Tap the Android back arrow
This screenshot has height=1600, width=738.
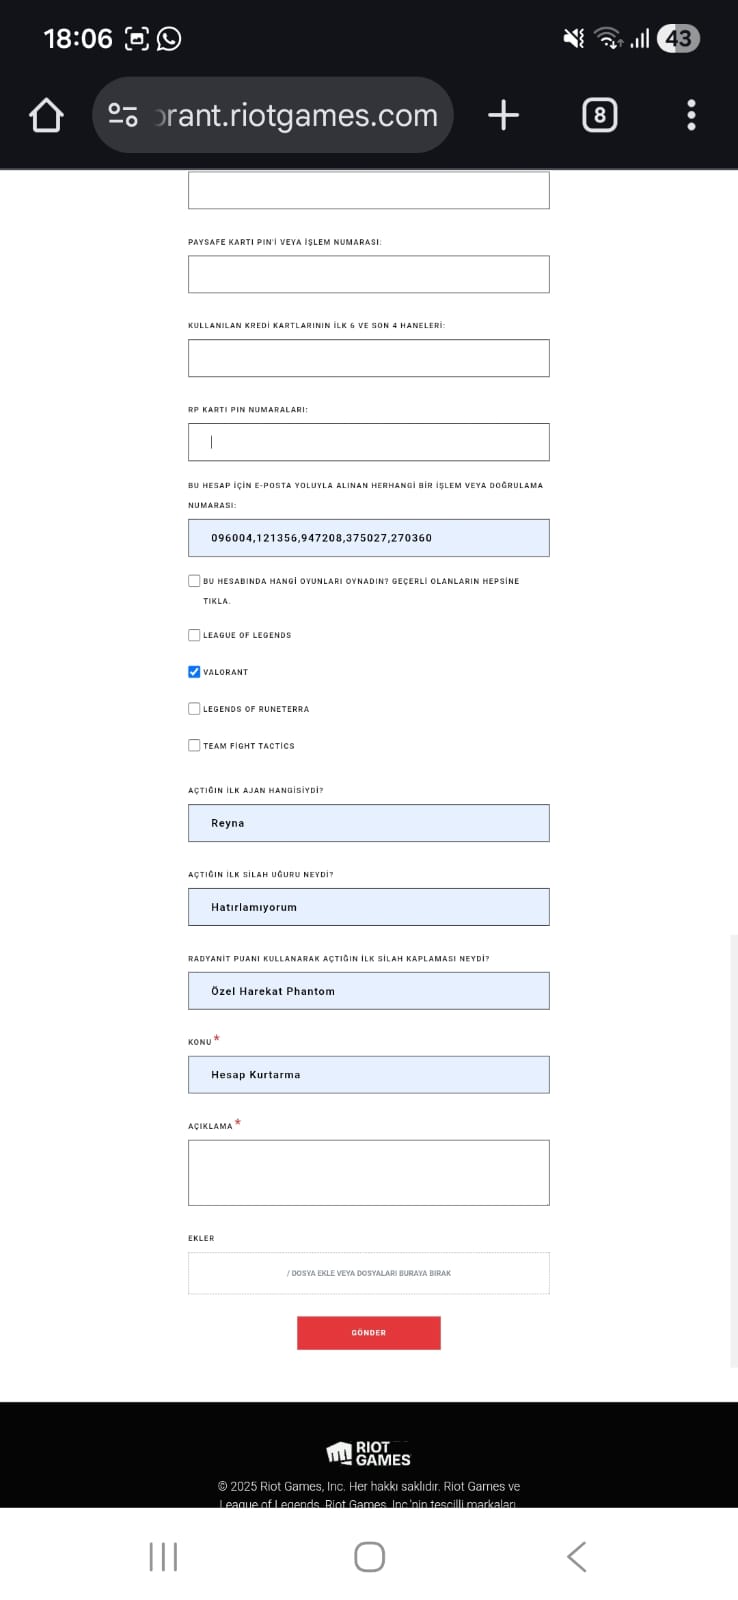(576, 1557)
